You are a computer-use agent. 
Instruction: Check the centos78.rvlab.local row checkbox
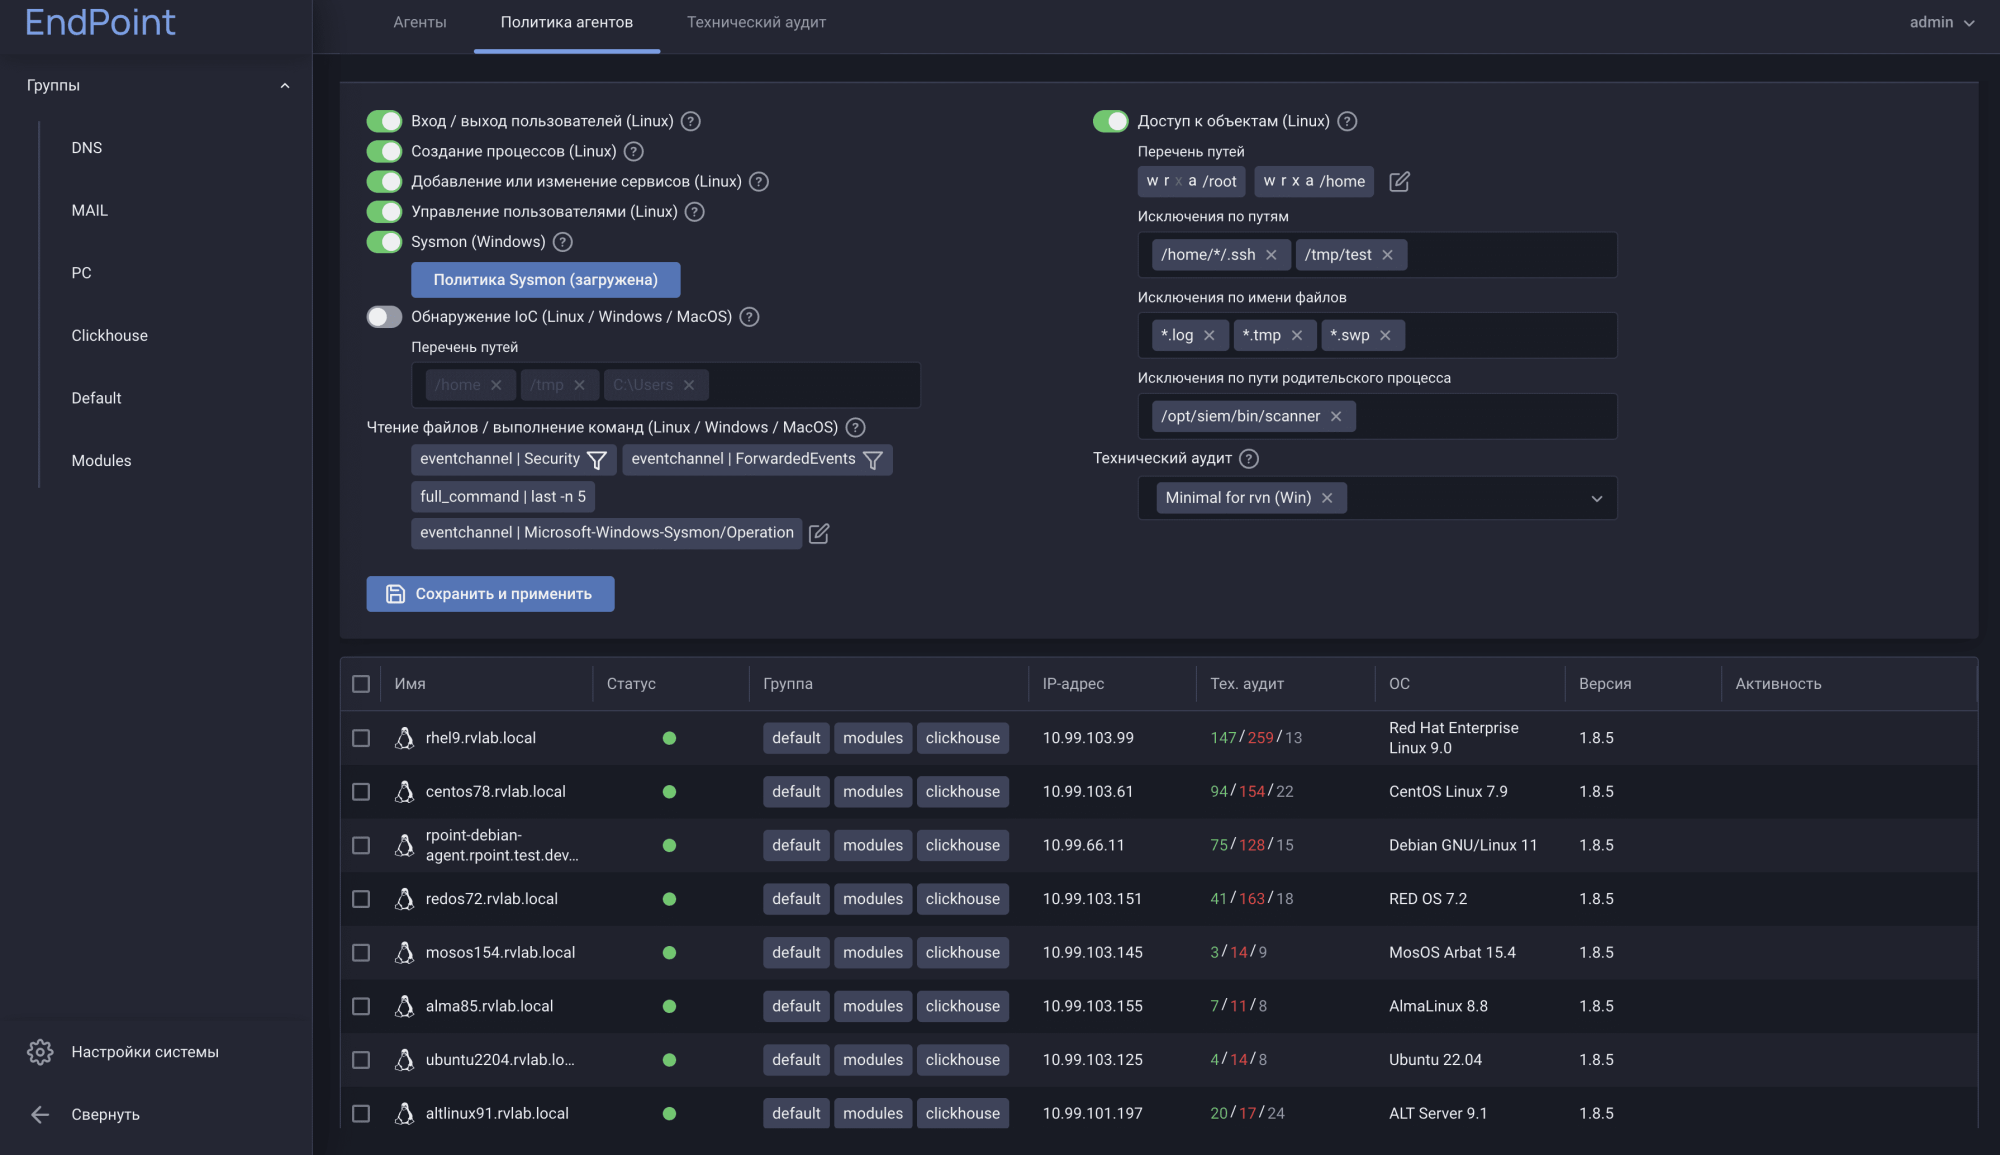[361, 792]
